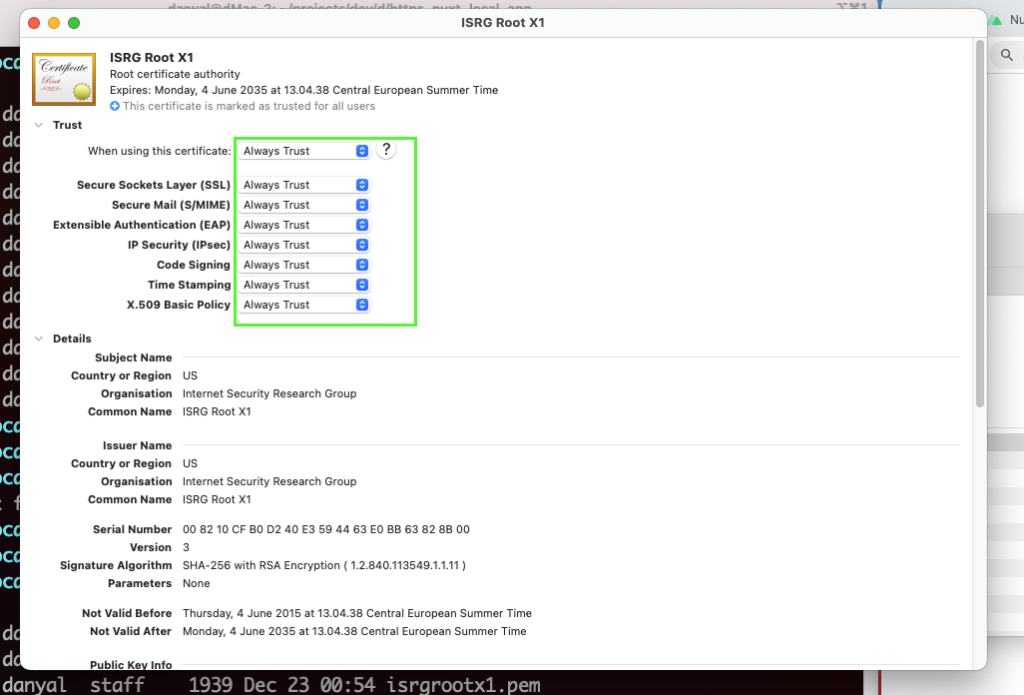The image size is (1024, 695).
Task: Click the help question mark button
Action: click(x=386, y=150)
